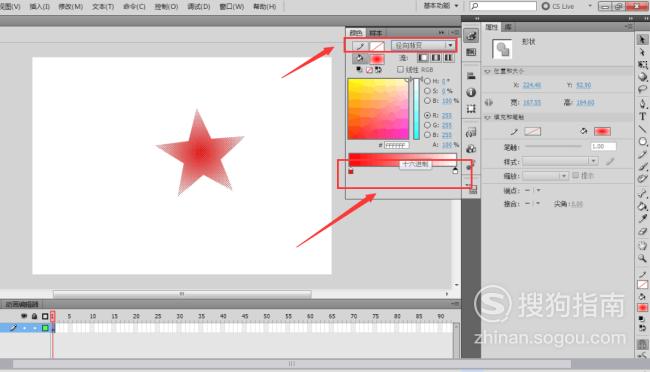This screenshot has width=650, height=372.
Task: Select the Text tool
Action: click(x=642, y=117)
